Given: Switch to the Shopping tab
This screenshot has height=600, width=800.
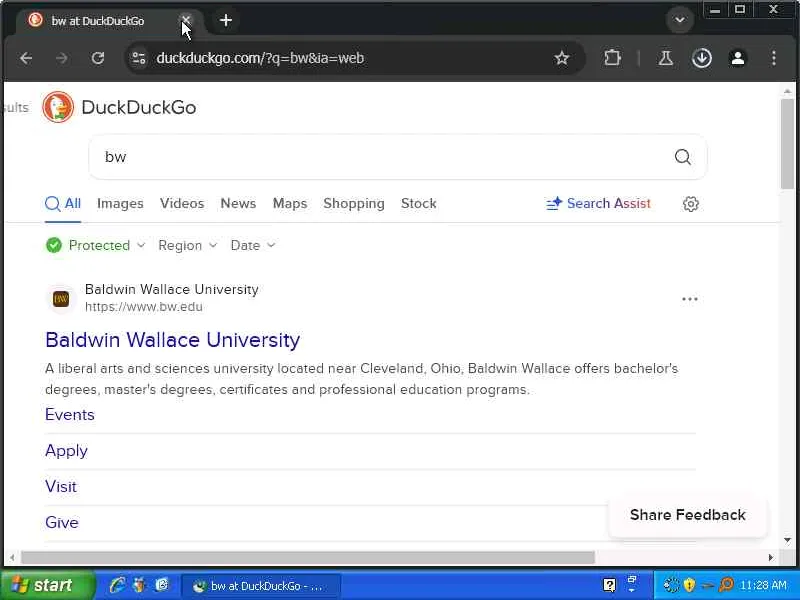Looking at the screenshot, I should (354, 204).
